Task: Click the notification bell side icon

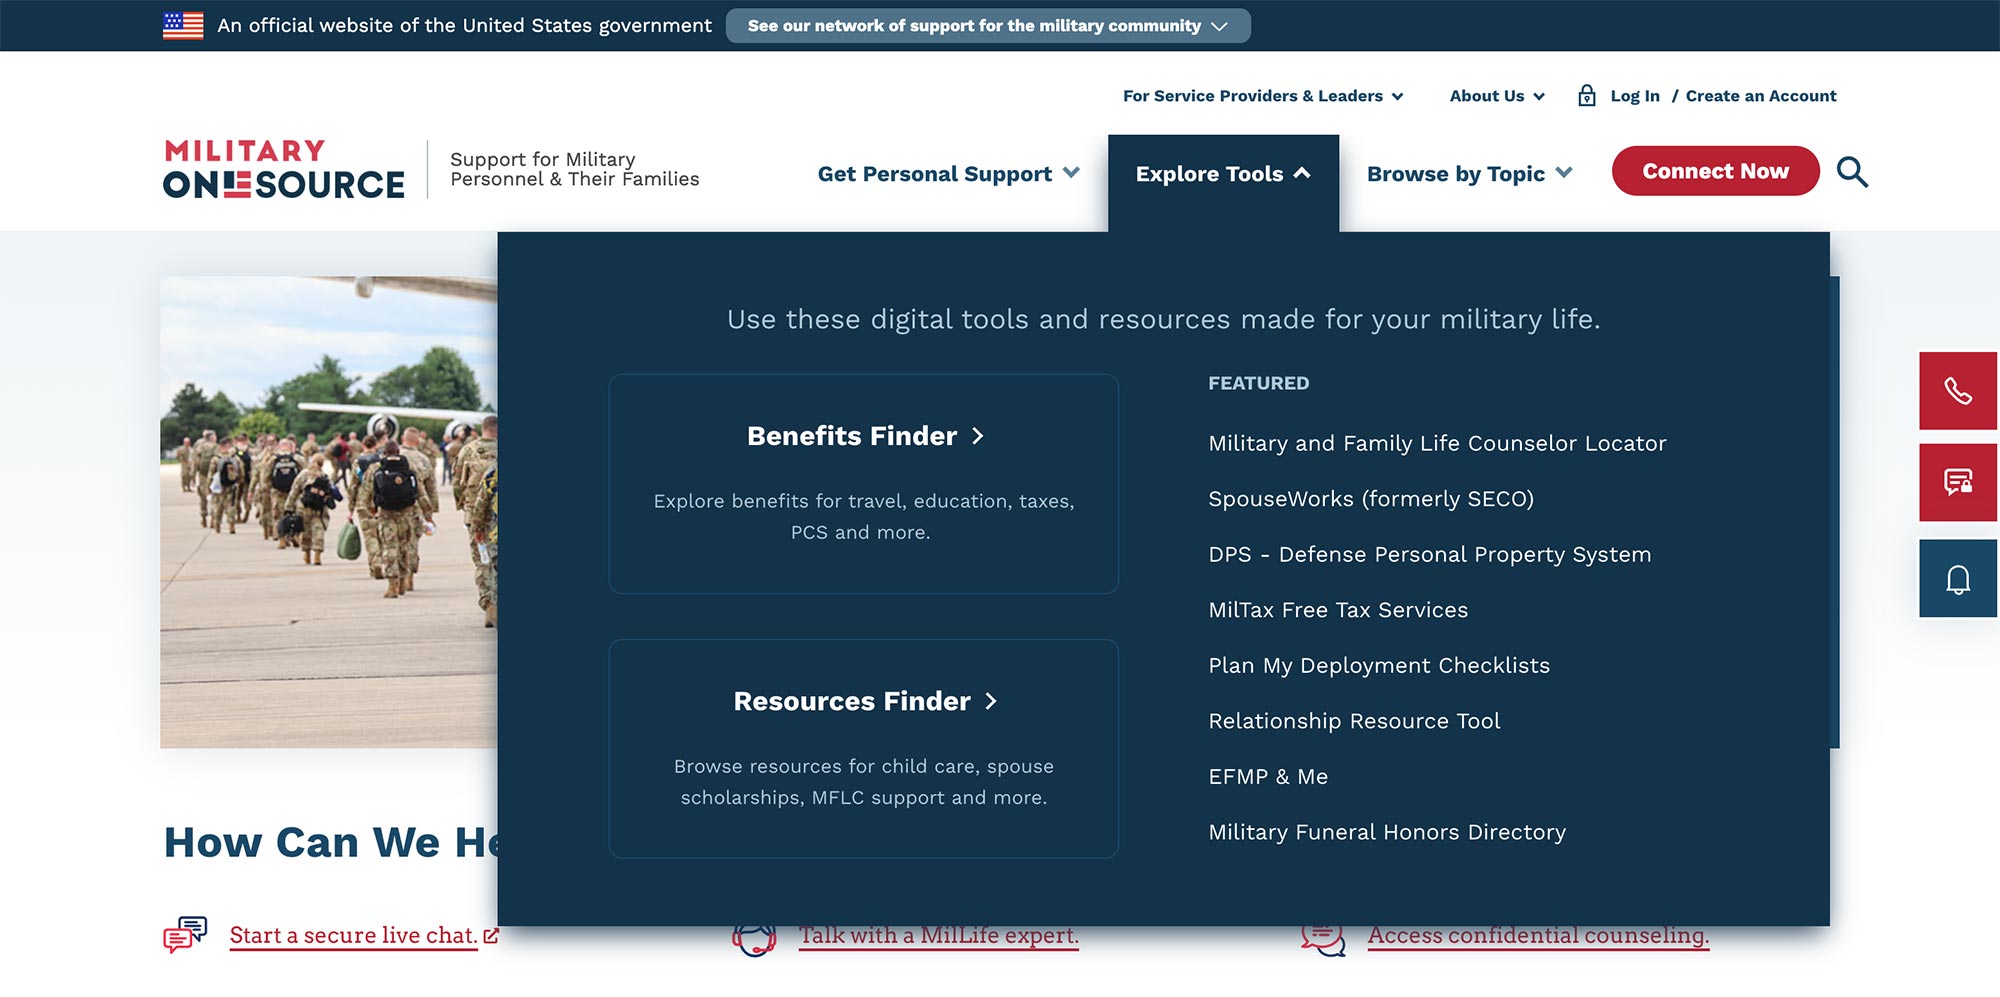Action: point(1957,579)
